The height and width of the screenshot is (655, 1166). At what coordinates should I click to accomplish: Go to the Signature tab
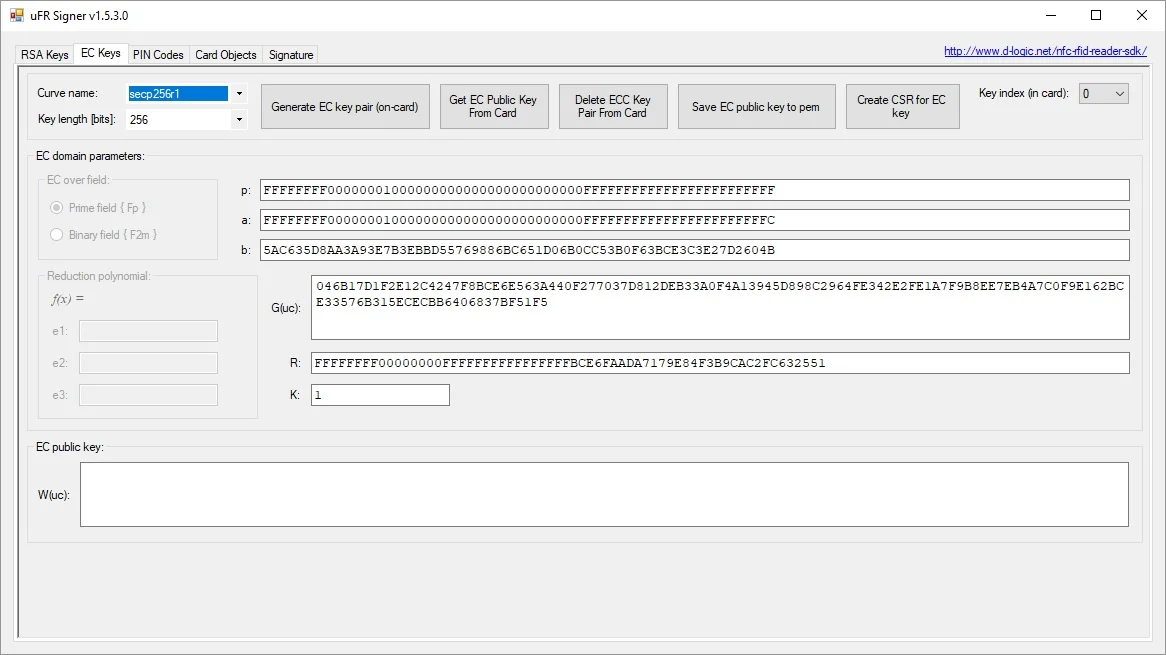pos(291,55)
